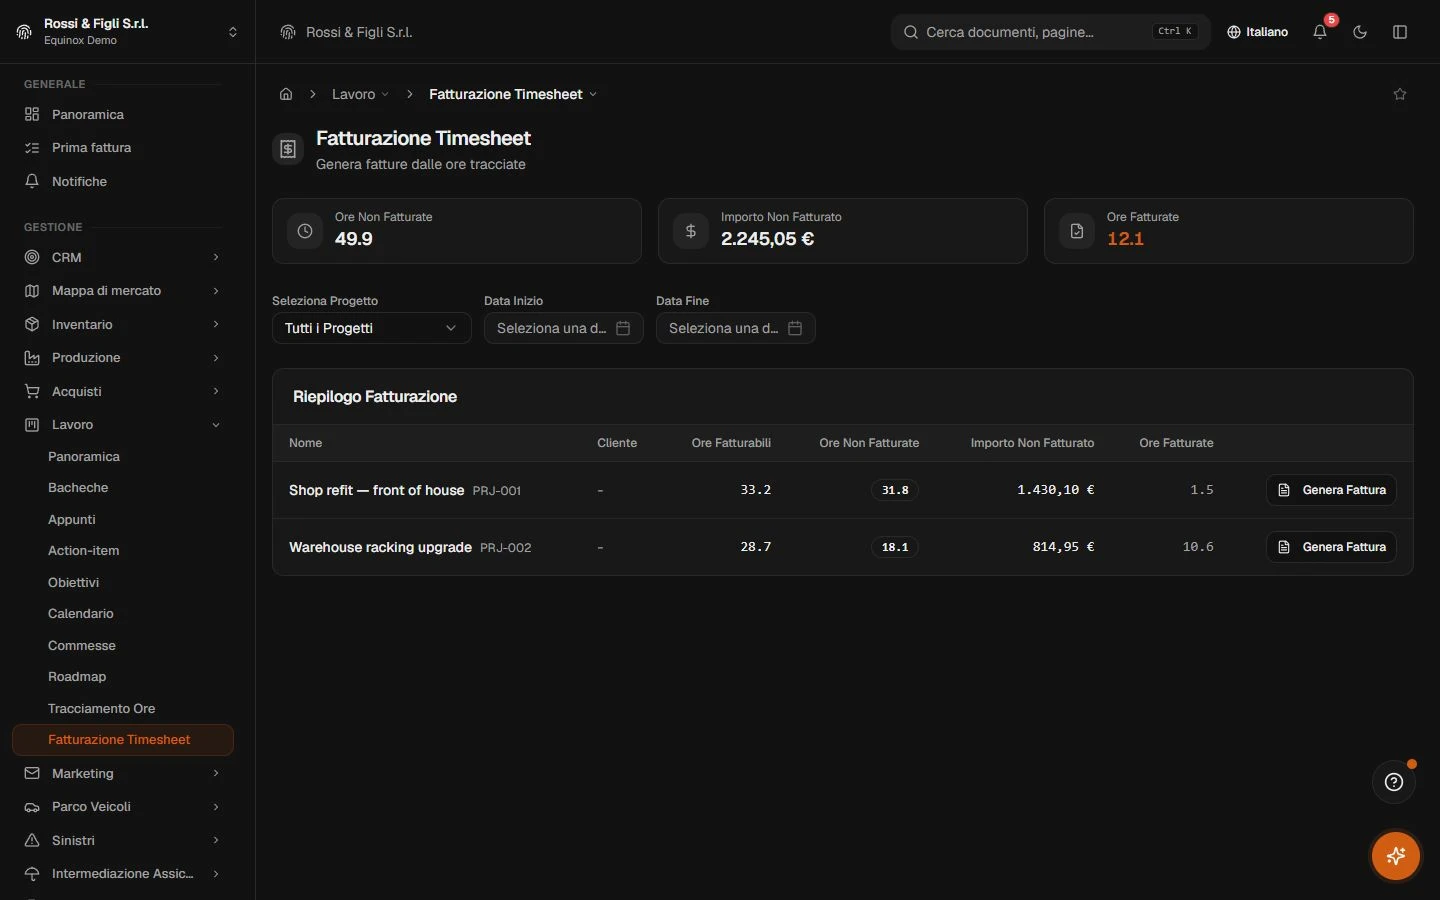Click the Inventario box icon
Screen dimensions: 1440x900
32,324
